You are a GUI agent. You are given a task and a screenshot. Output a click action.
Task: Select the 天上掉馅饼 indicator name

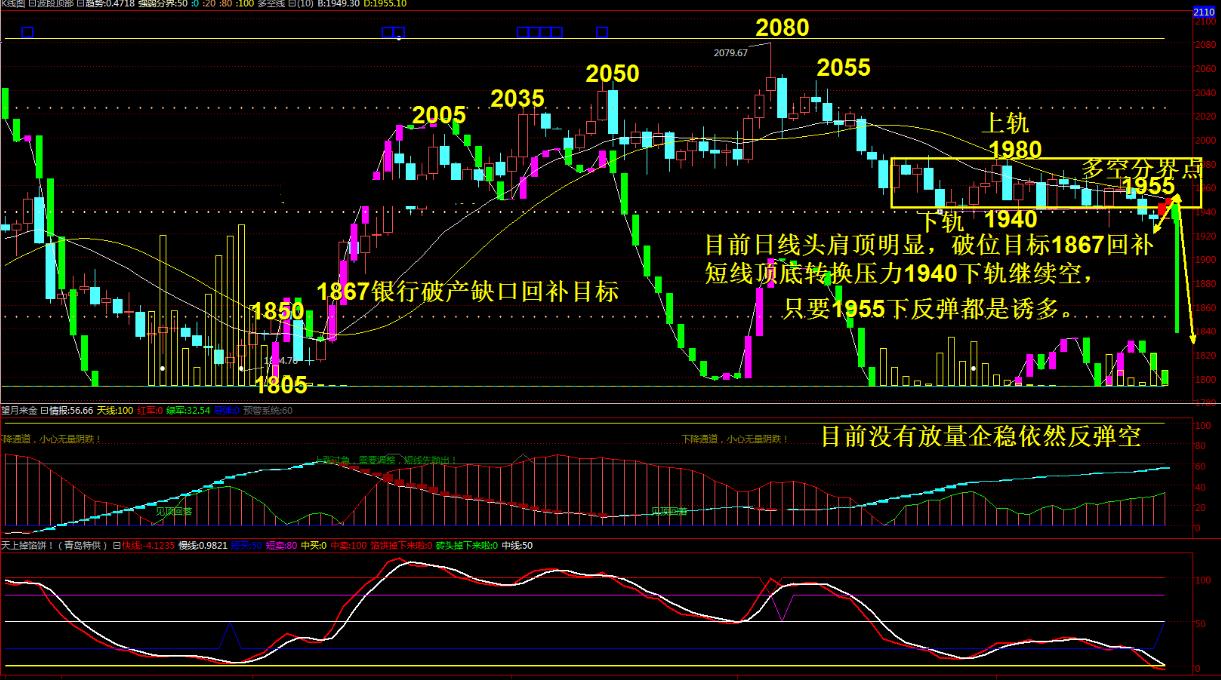54,546
